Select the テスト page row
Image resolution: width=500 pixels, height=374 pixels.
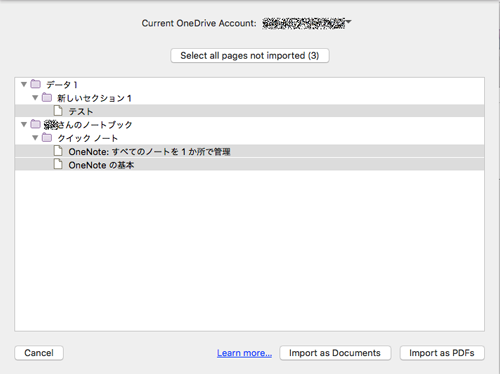click(249, 111)
